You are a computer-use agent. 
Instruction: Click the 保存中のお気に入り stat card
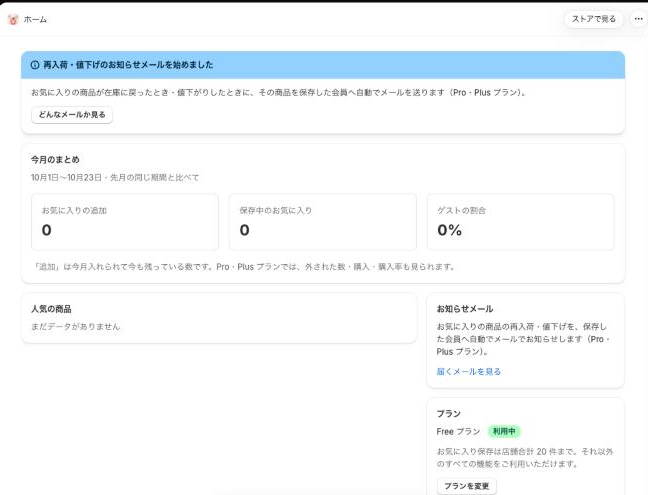pyautogui.click(x=323, y=222)
